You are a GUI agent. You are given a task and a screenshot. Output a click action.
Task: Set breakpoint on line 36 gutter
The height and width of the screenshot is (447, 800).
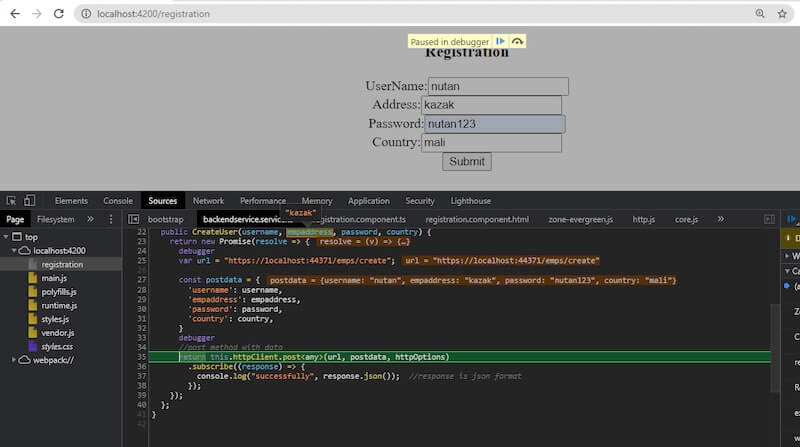point(141,366)
